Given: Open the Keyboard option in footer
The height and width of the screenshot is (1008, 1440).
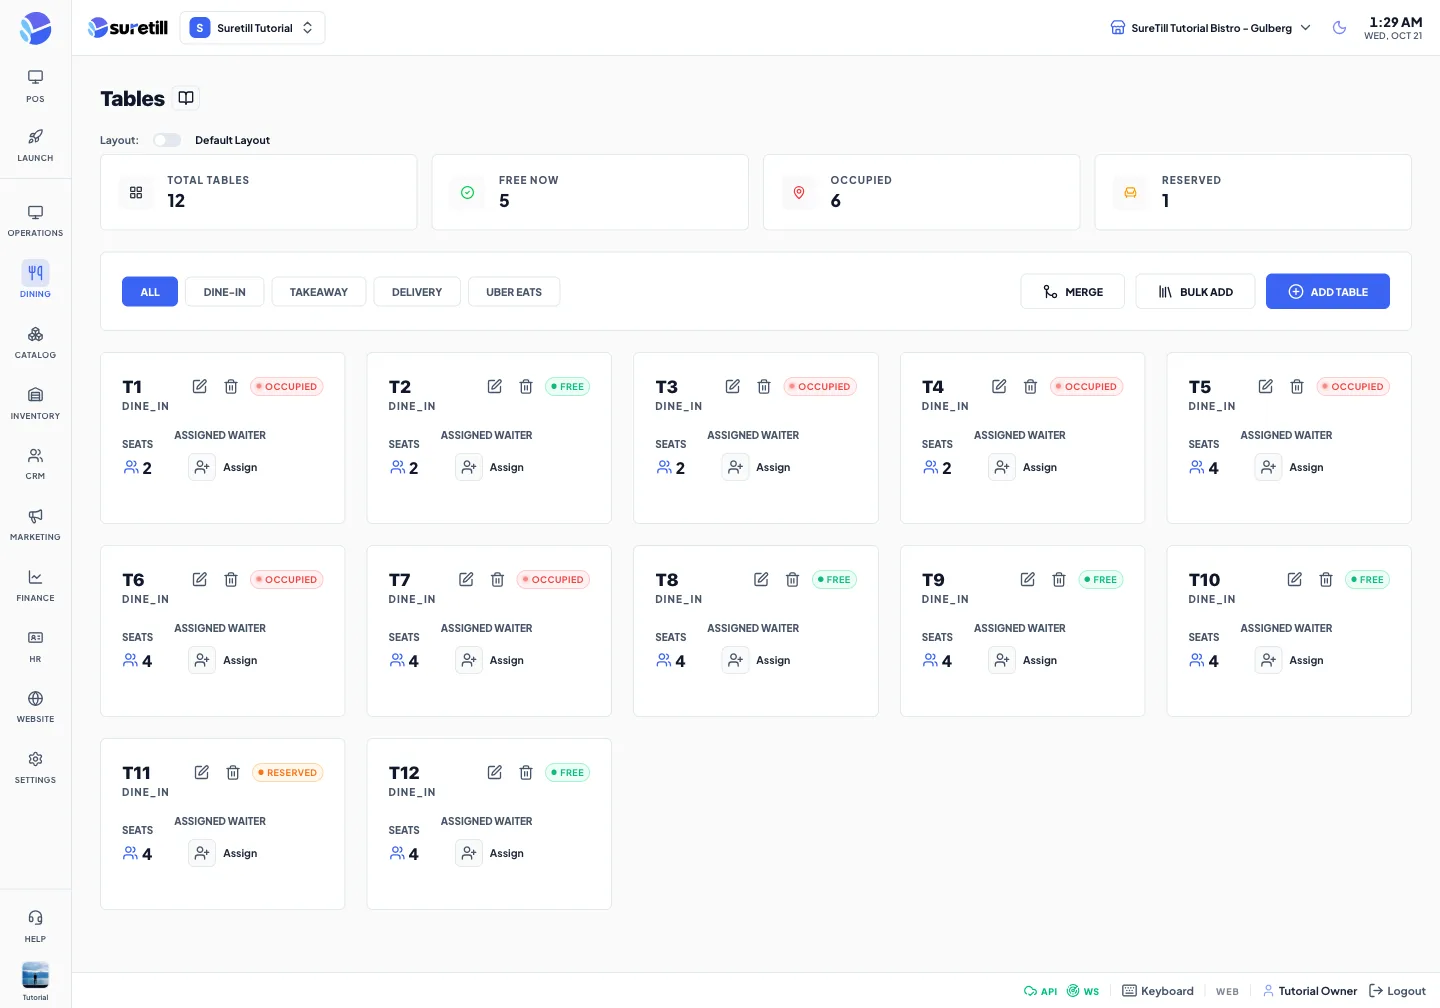Looking at the screenshot, I should (1158, 991).
